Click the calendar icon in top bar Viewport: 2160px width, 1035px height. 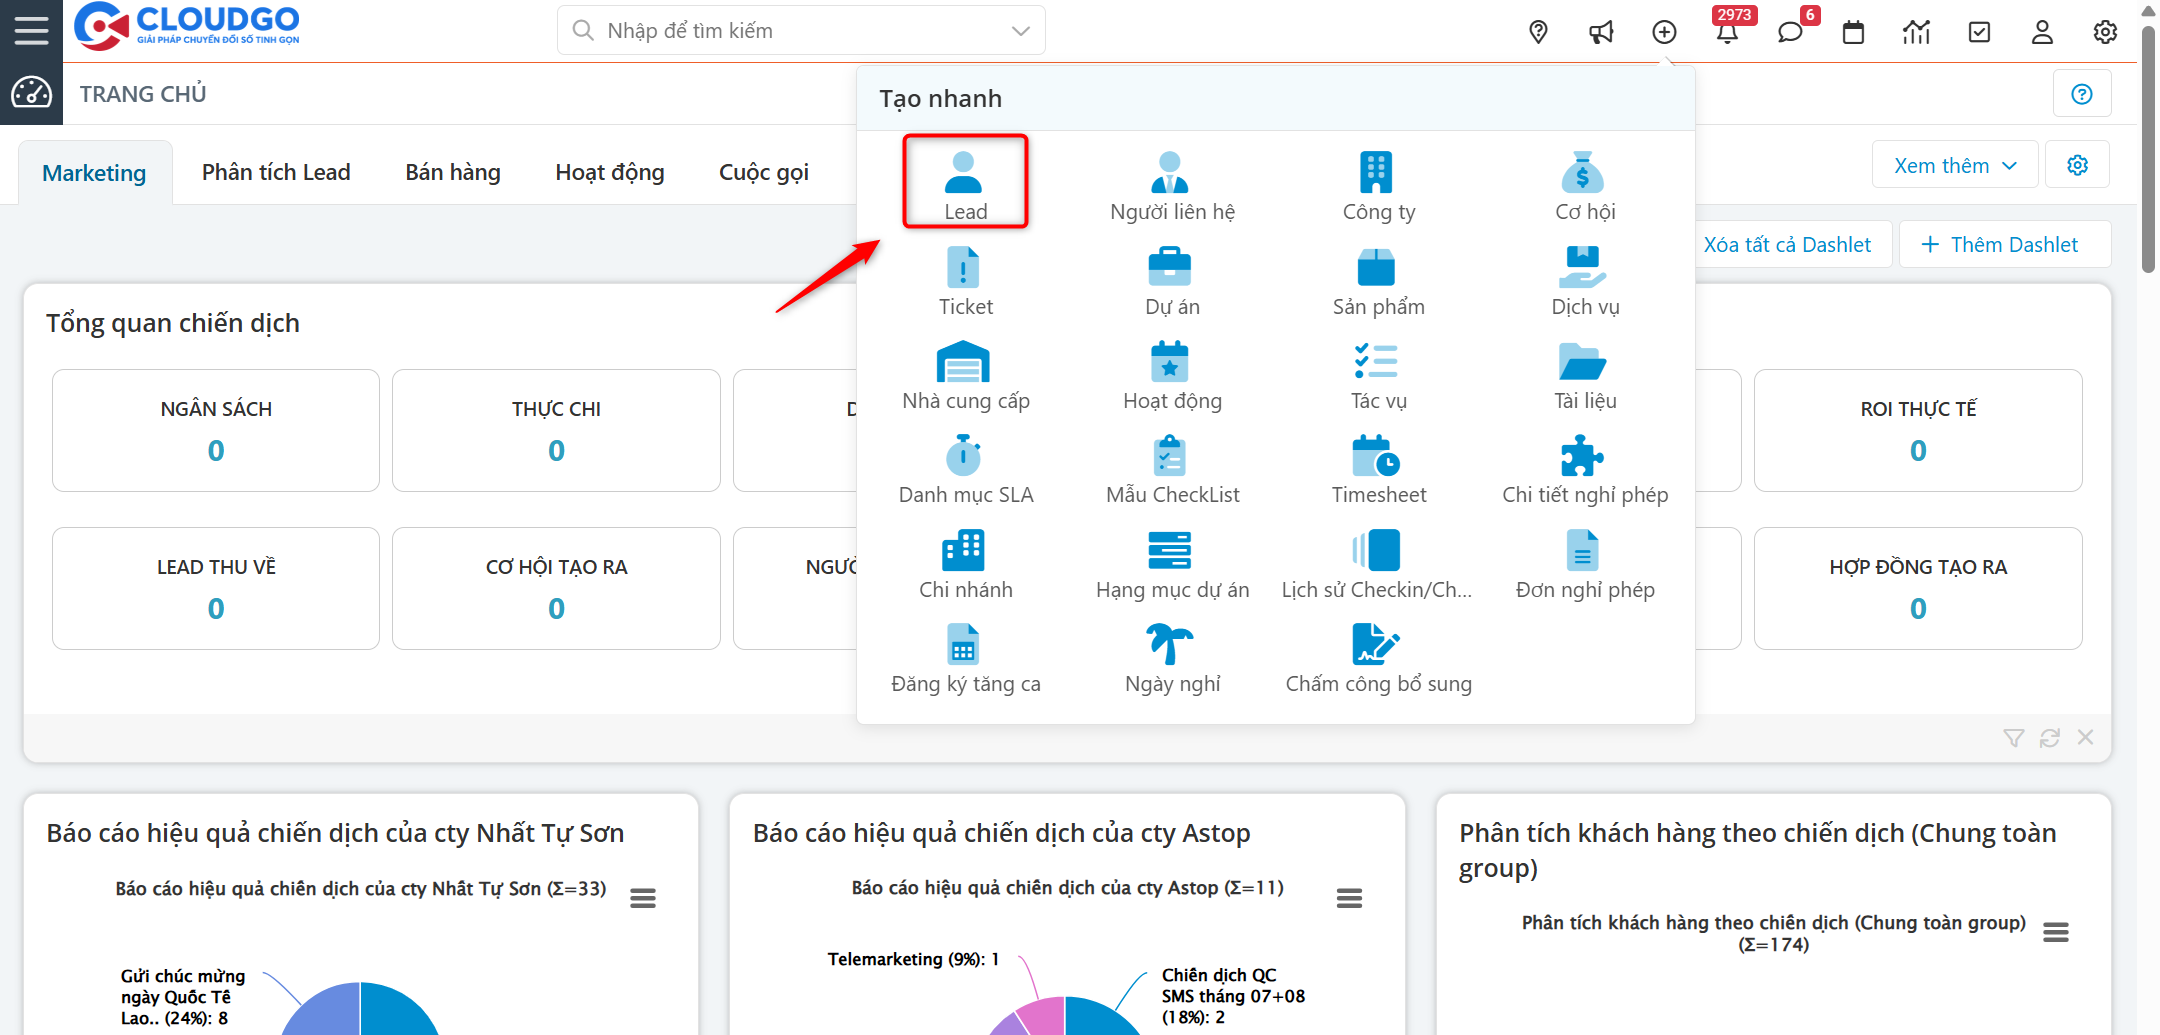1853,32
